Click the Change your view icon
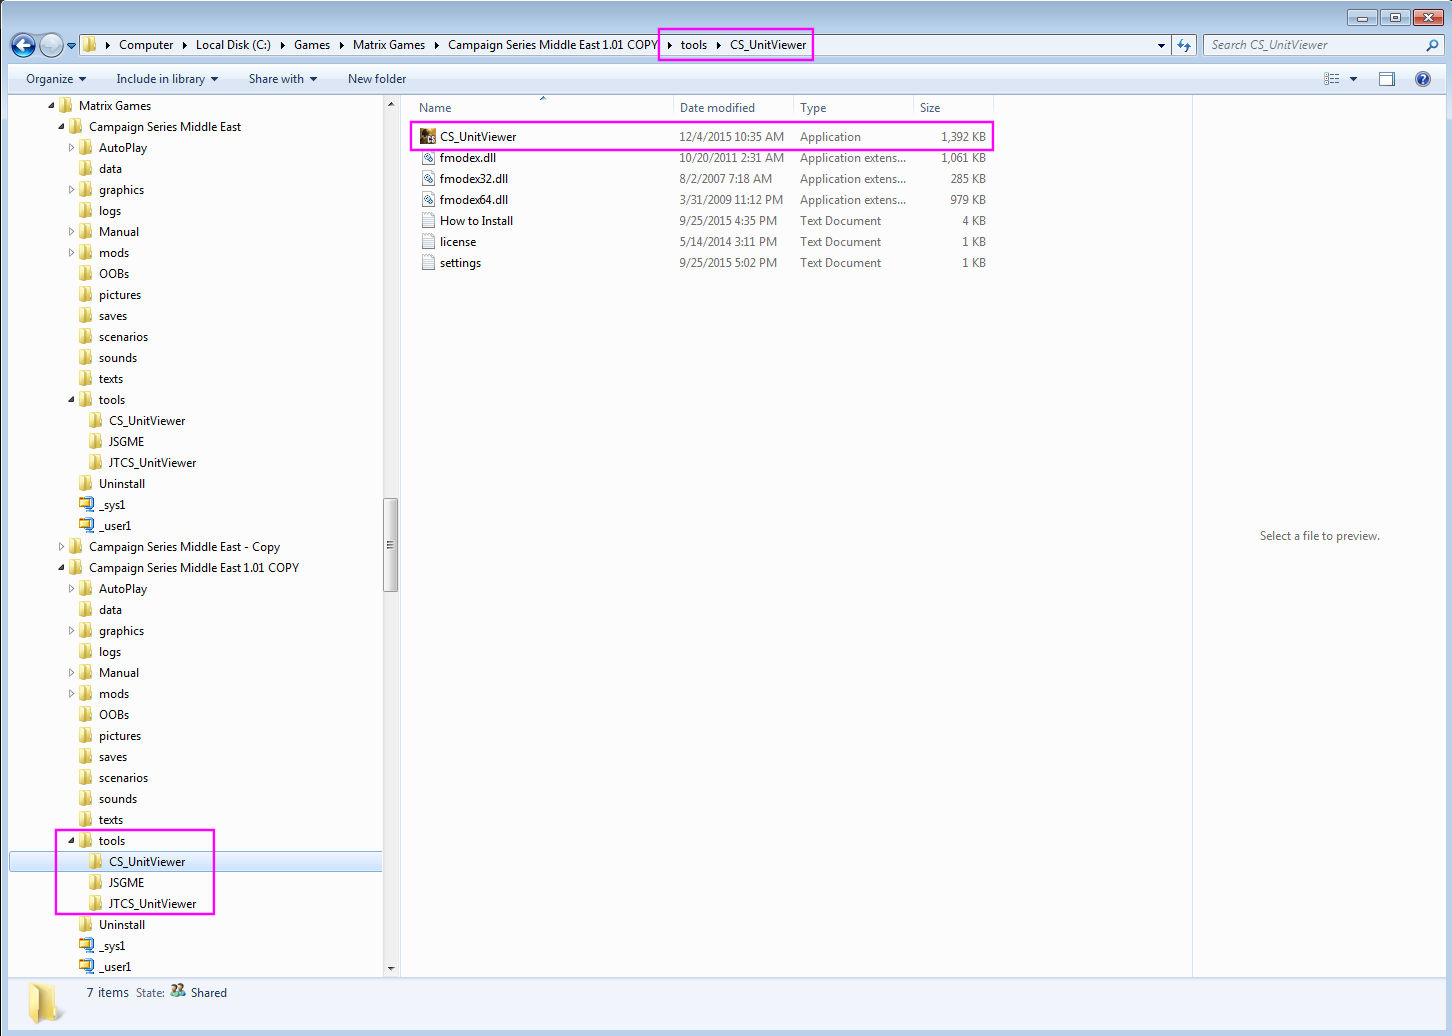 coord(1331,79)
